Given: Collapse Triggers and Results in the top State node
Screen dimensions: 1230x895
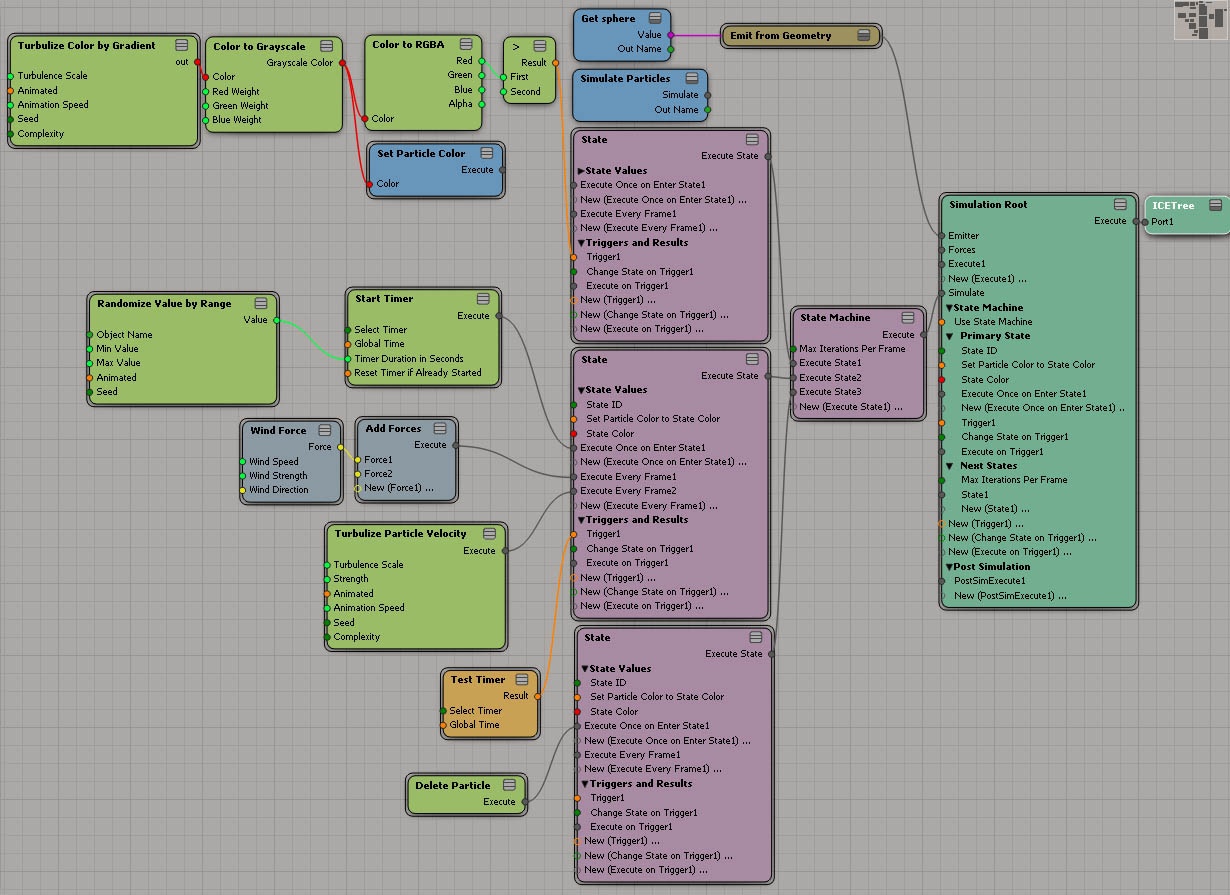Looking at the screenshot, I should pyautogui.click(x=581, y=243).
